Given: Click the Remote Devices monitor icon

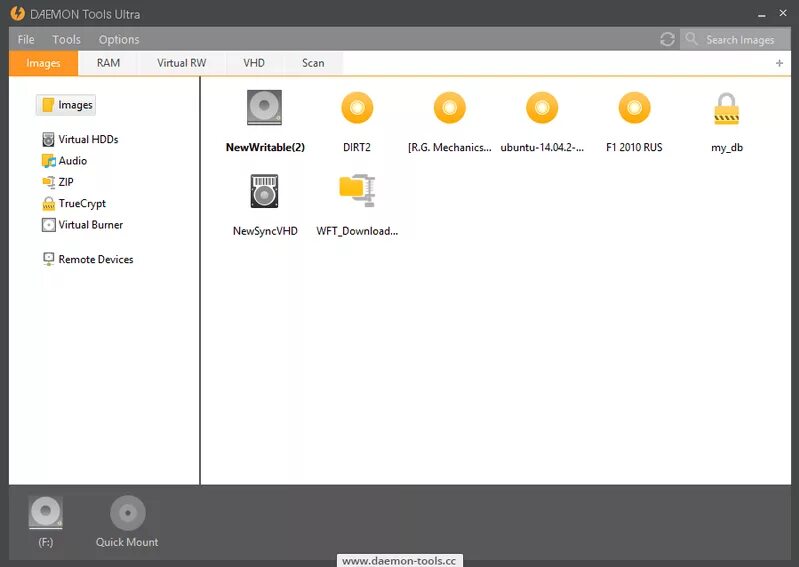Looking at the screenshot, I should coord(48,259).
